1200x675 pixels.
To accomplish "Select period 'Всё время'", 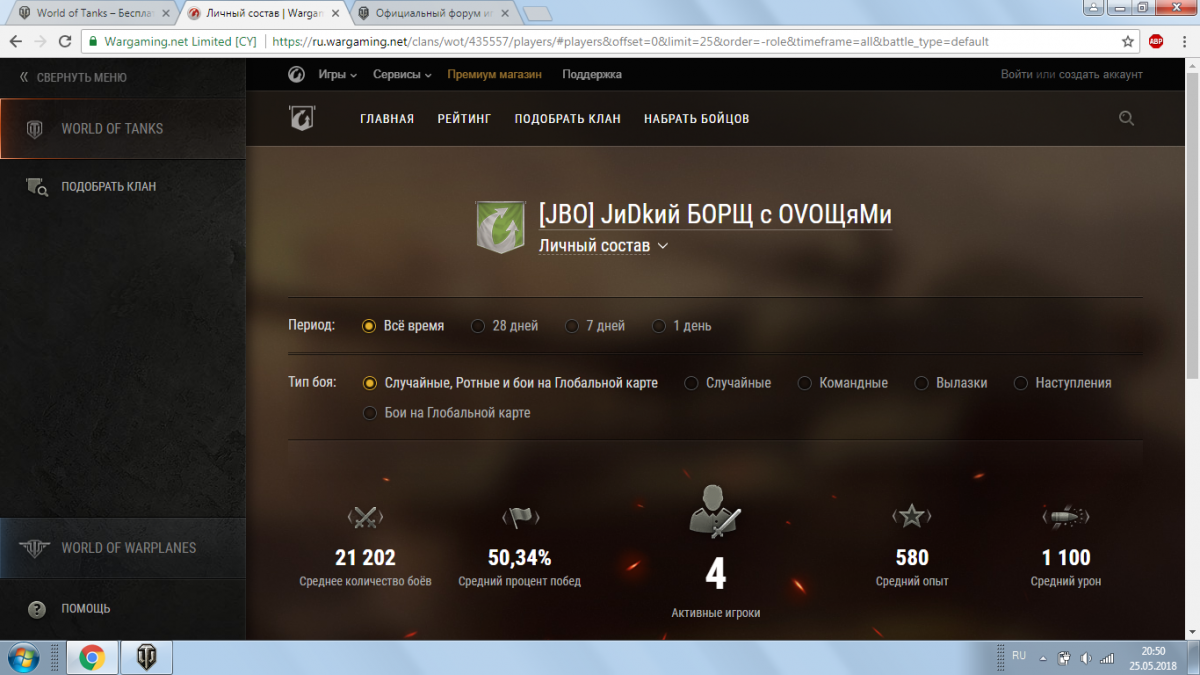I will pos(404,326).
